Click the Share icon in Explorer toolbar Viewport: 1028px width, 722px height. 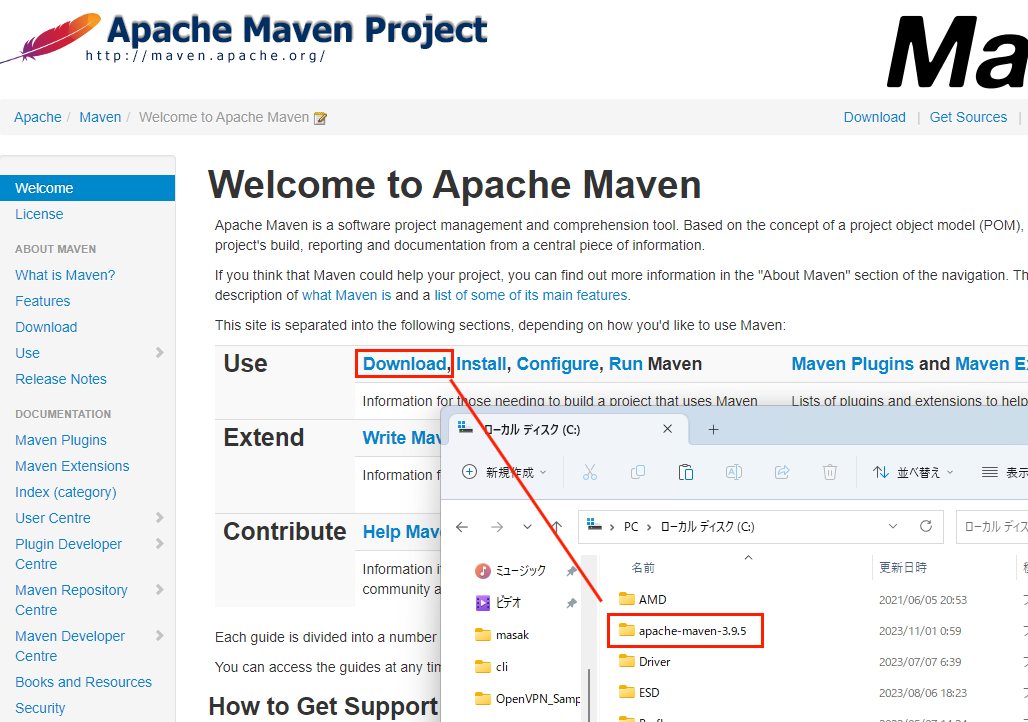coord(781,472)
